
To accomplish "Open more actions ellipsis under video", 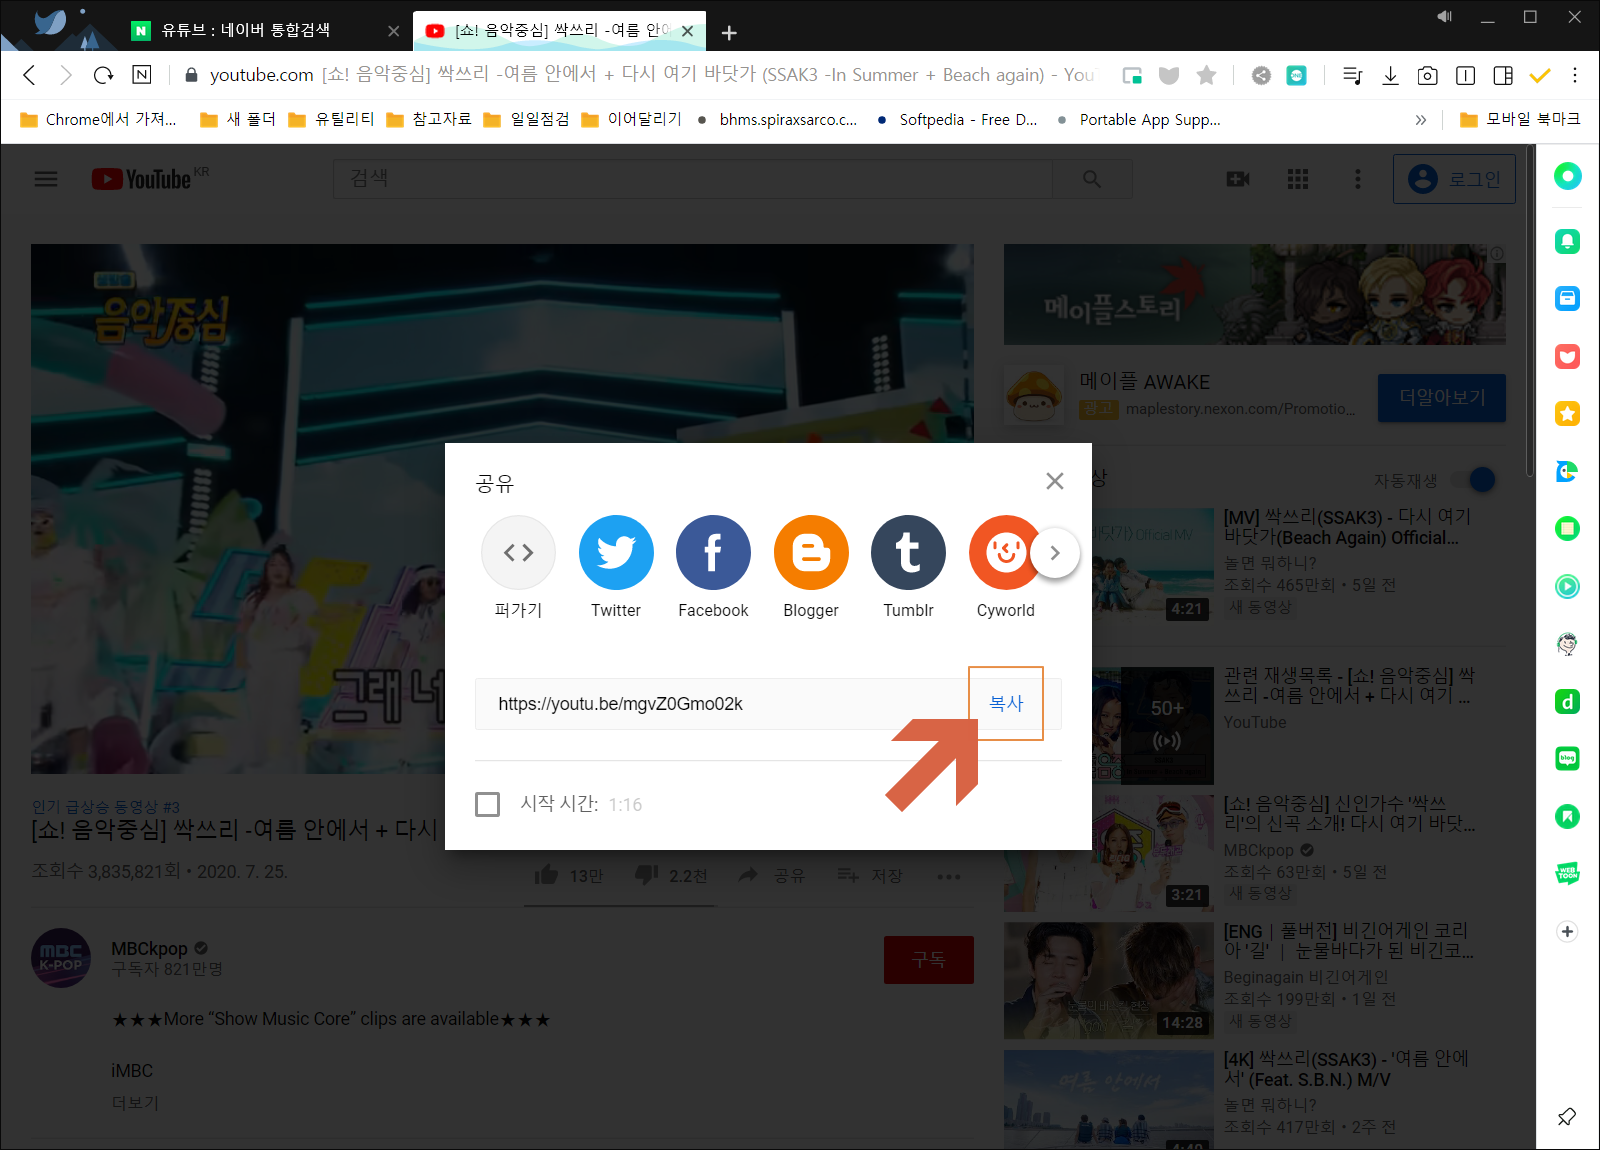I will click(949, 877).
